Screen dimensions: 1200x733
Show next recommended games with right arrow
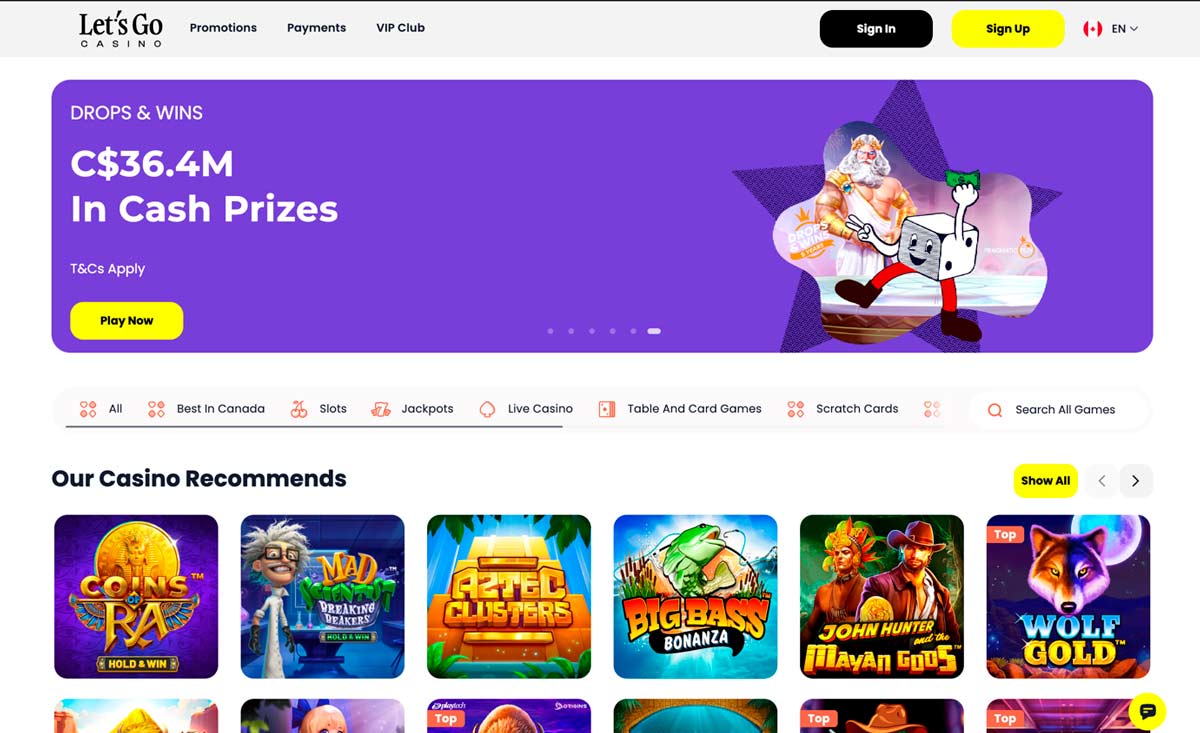pos(1135,481)
